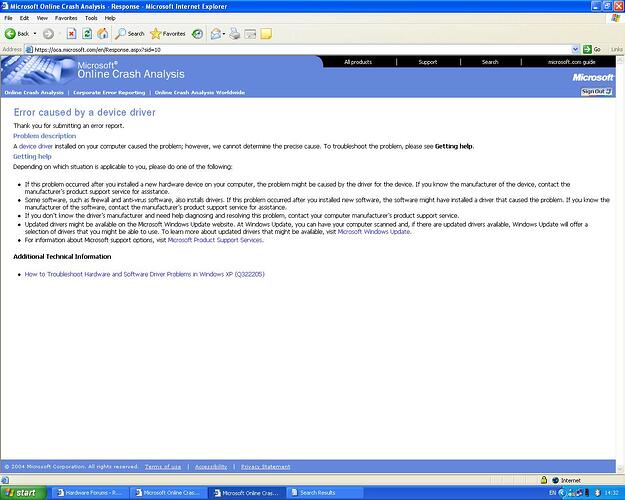625x500 pixels.
Task: Open the Edit menu
Action: pyautogui.click(x=24, y=18)
